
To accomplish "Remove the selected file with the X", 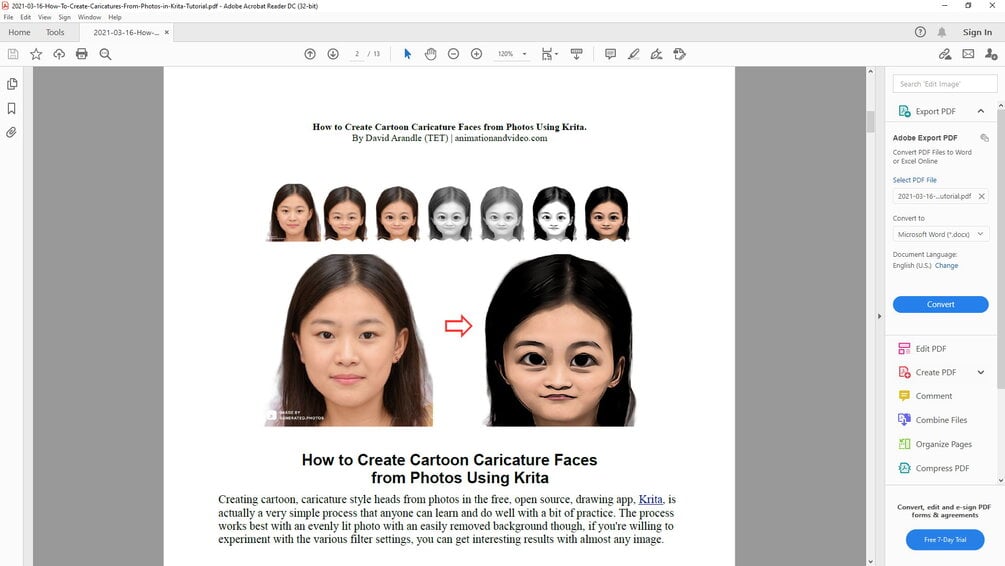I will 981,196.
